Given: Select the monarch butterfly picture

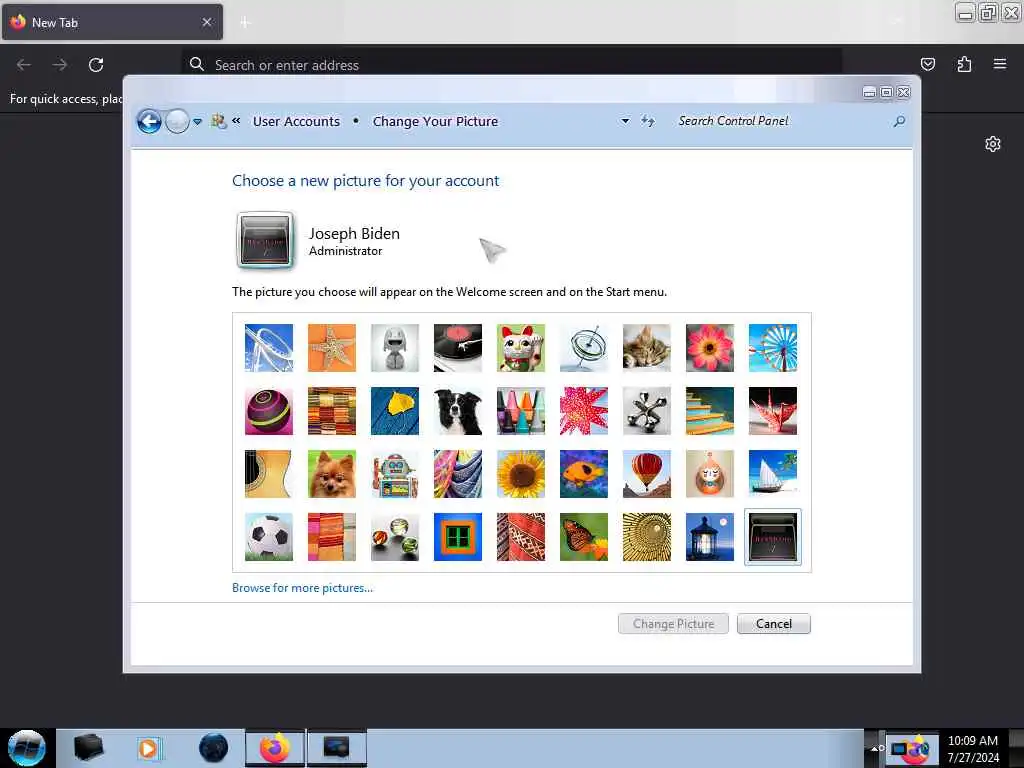Looking at the screenshot, I should point(584,537).
